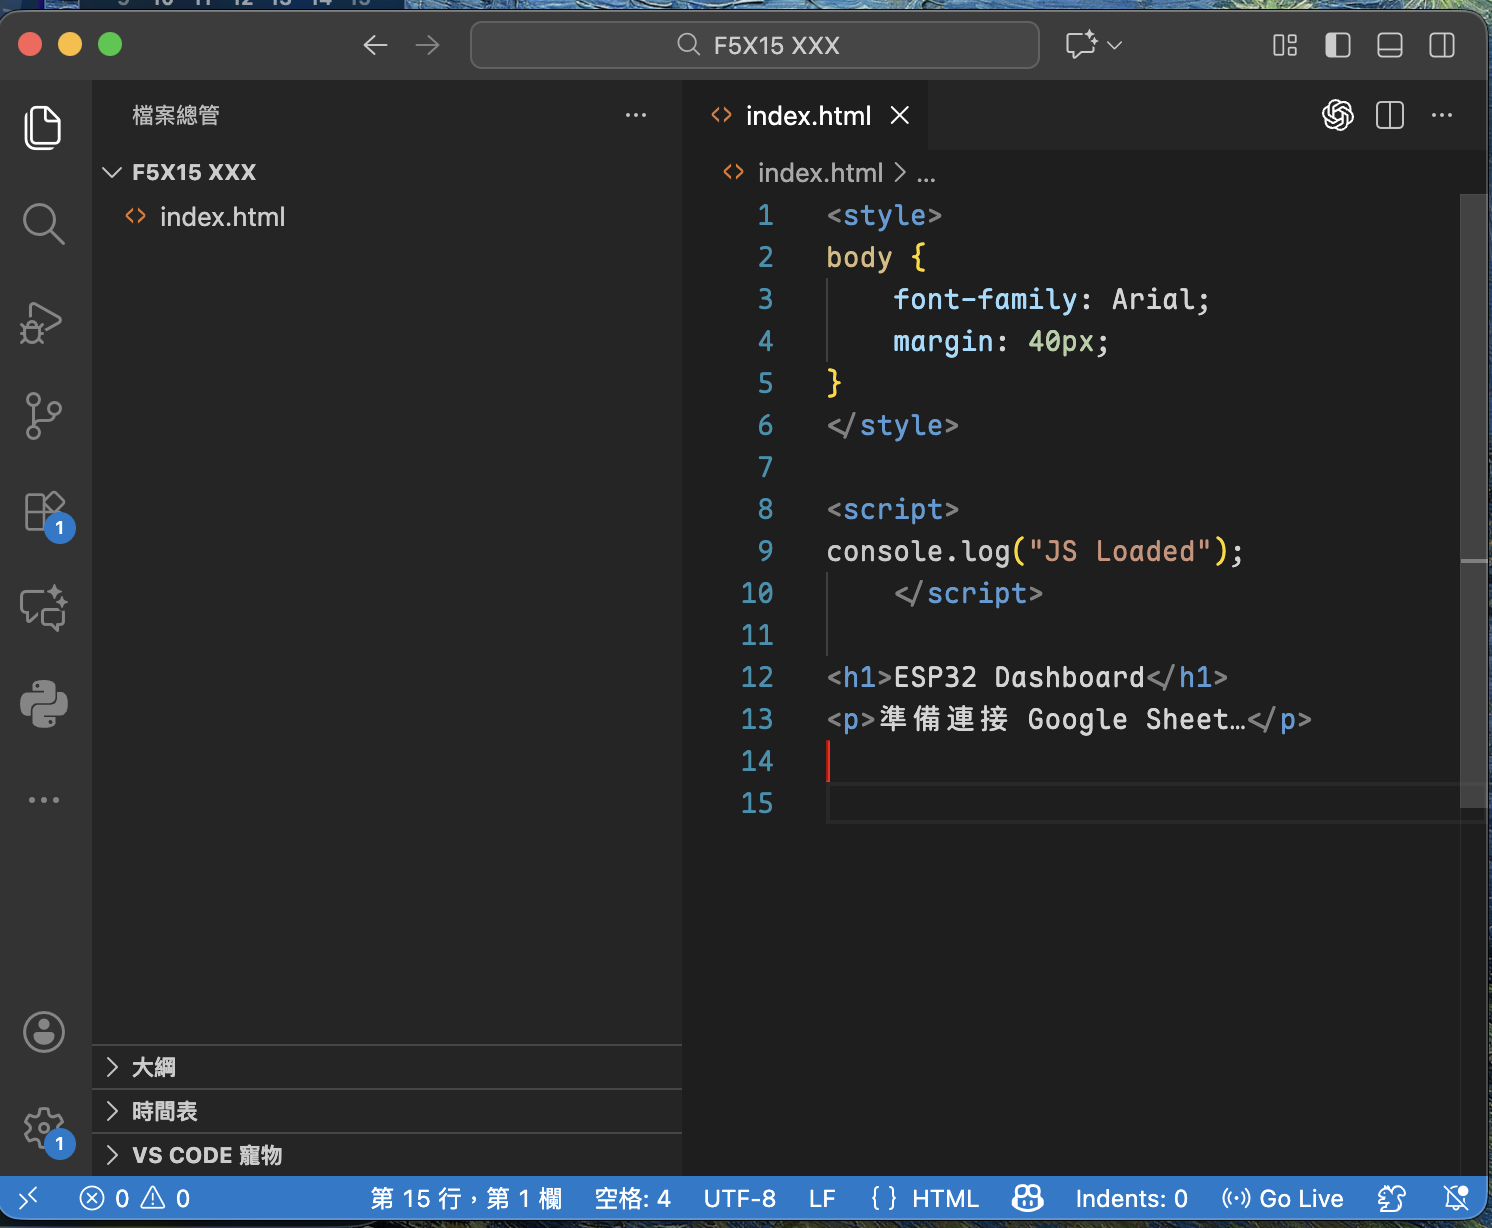The height and width of the screenshot is (1228, 1492).
Task: Expand the VS CODE 寵物 section
Action: pos(206,1155)
